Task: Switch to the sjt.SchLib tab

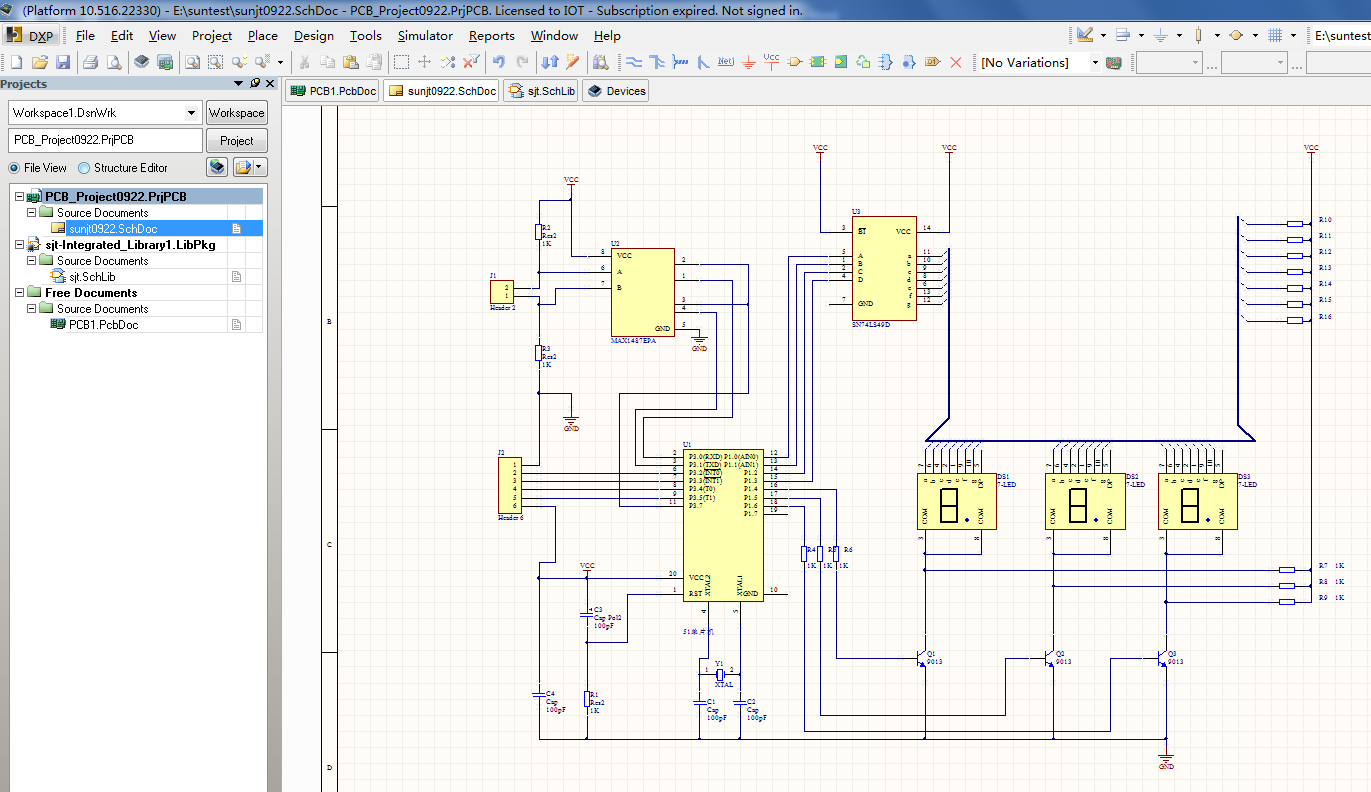Action: coord(541,91)
